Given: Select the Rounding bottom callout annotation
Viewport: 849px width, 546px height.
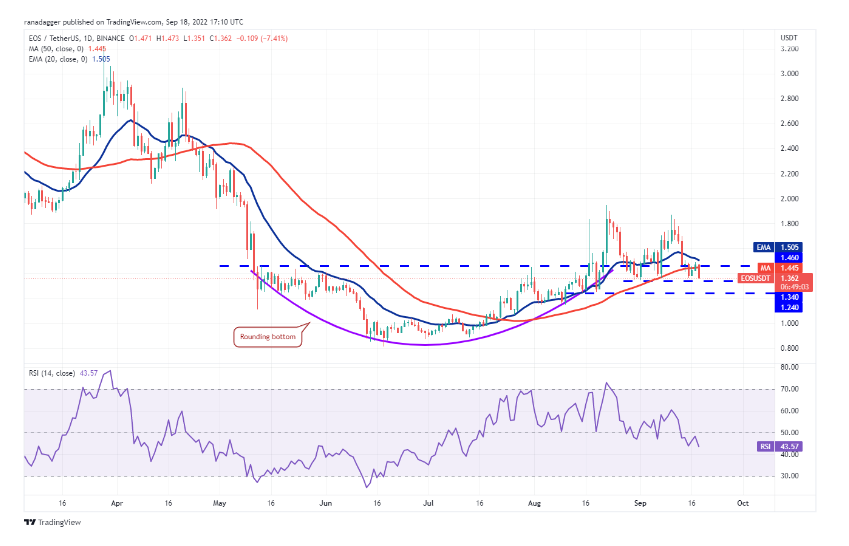Looking at the screenshot, I should [x=268, y=337].
